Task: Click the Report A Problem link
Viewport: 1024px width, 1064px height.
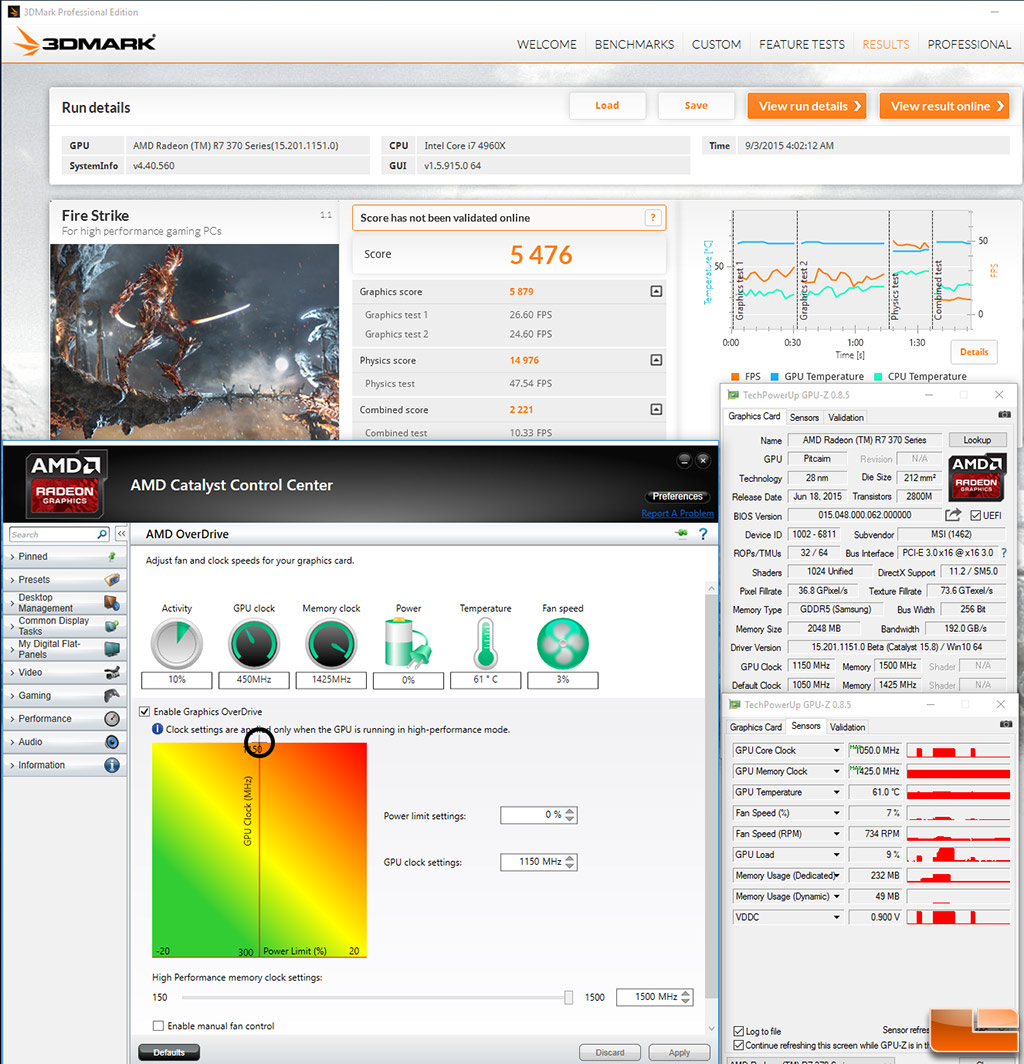Action: point(677,514)
